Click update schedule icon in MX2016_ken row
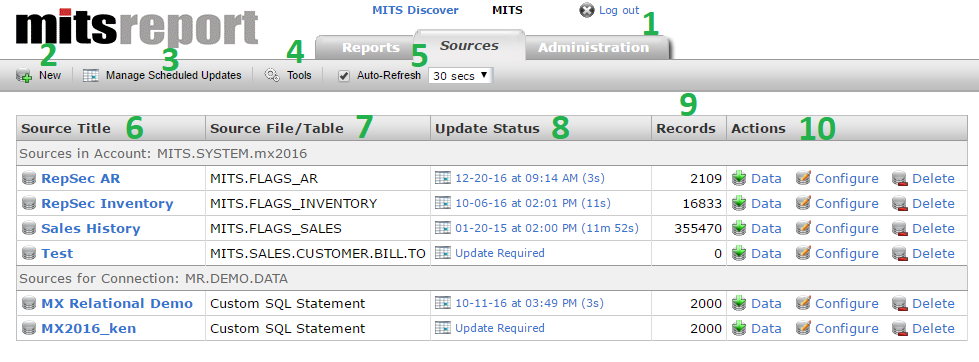This screenshot has height=362, width=979. [x=443, y=328]
